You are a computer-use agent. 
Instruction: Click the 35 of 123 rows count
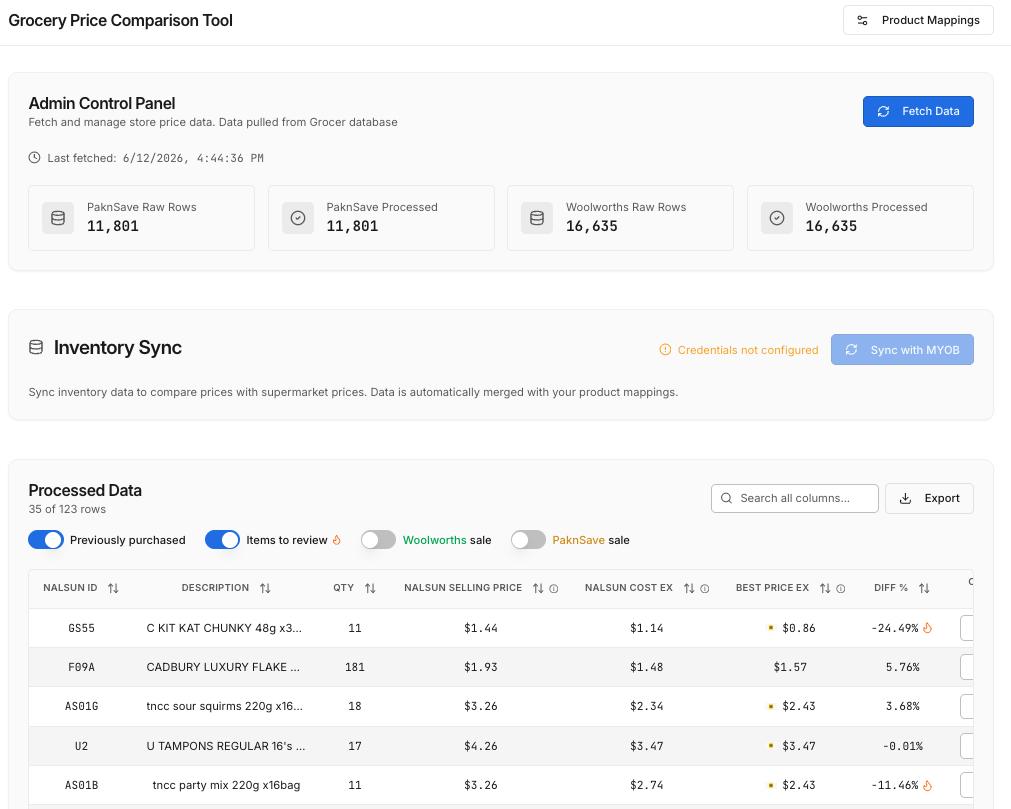coord(67,509)
